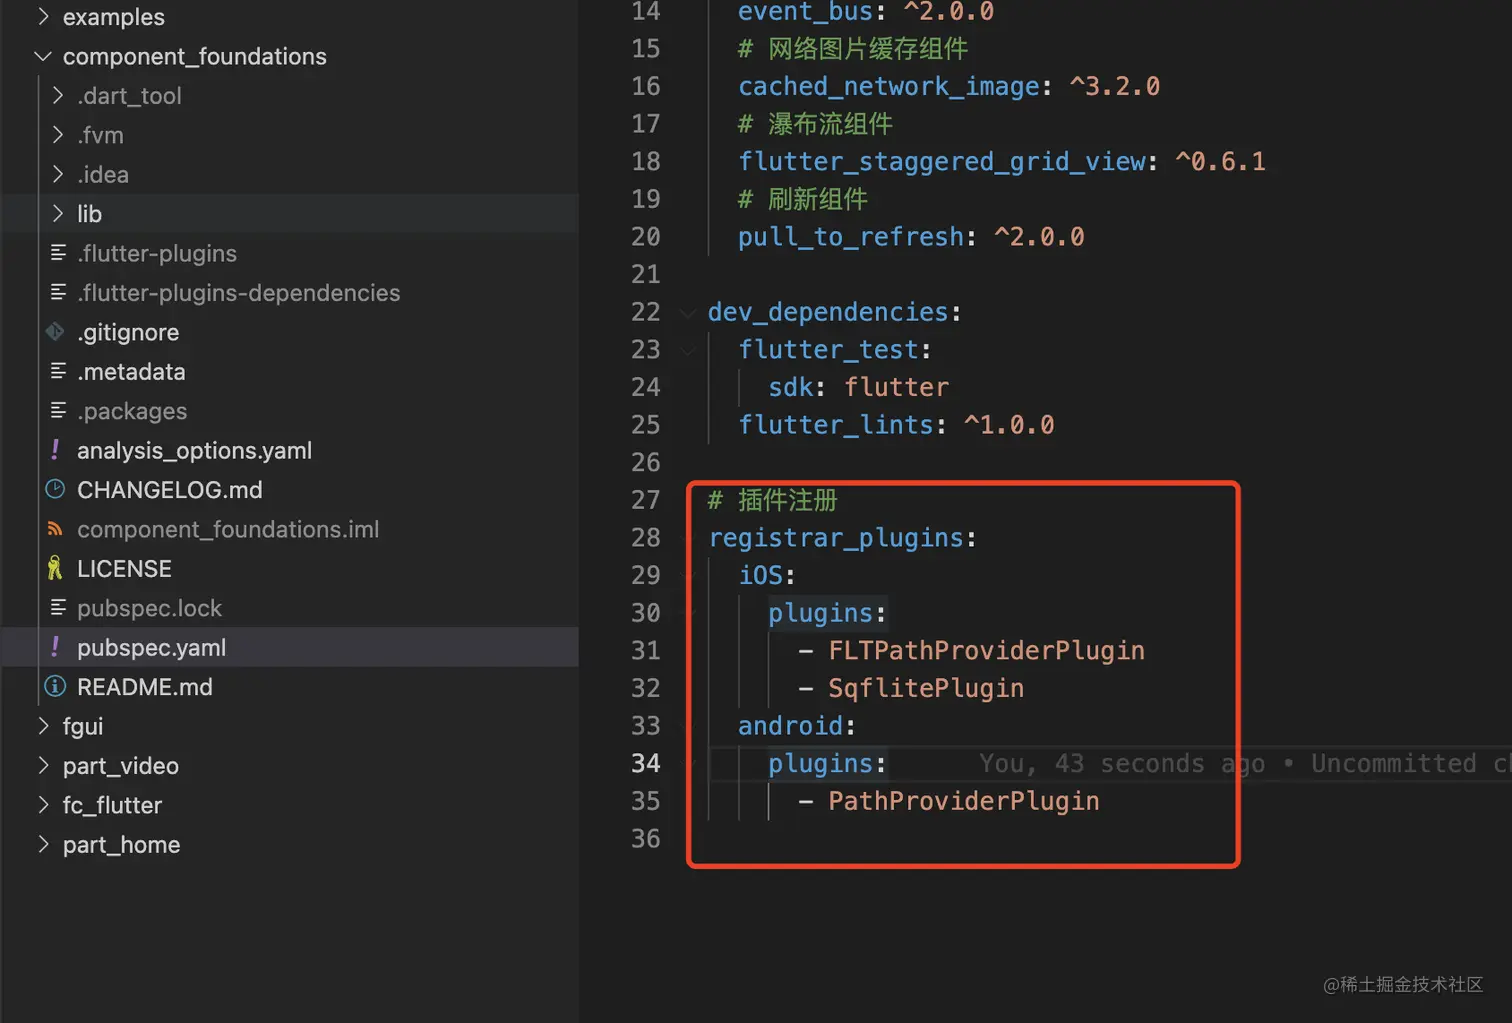Click the key icon beside LICENSE

coord(55,568)
